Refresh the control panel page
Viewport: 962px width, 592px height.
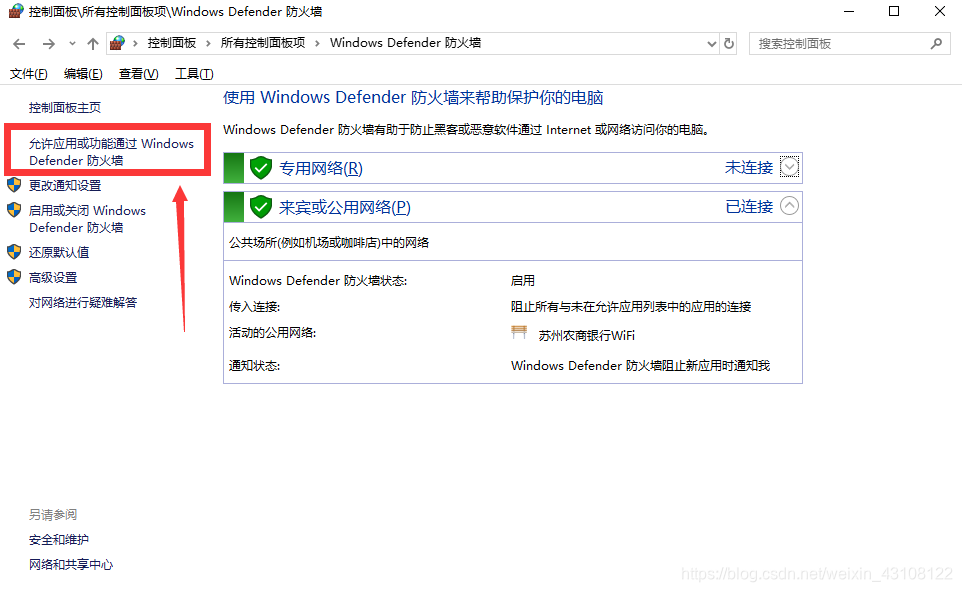click(729, 44)
